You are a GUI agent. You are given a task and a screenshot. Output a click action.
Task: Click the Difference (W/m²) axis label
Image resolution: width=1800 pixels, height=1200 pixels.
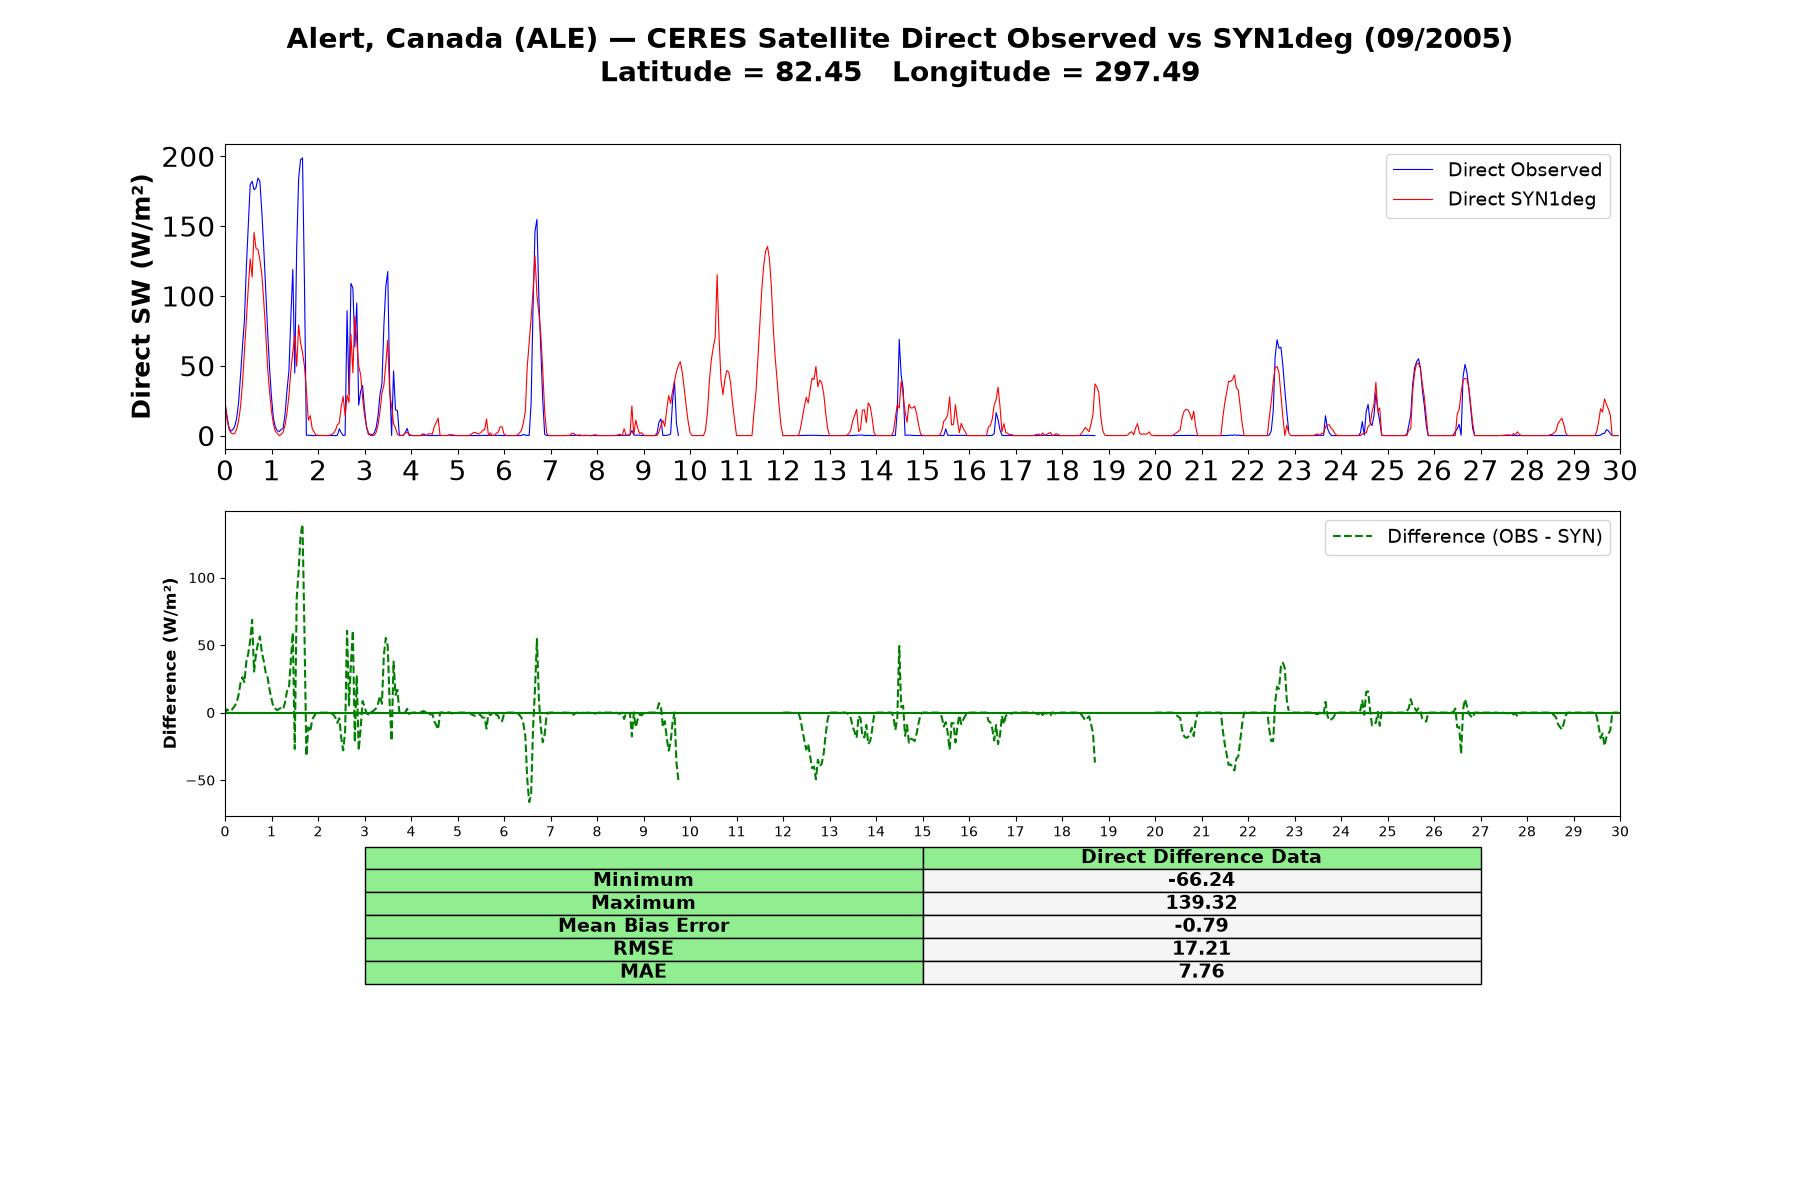click(x=170, y=663)
